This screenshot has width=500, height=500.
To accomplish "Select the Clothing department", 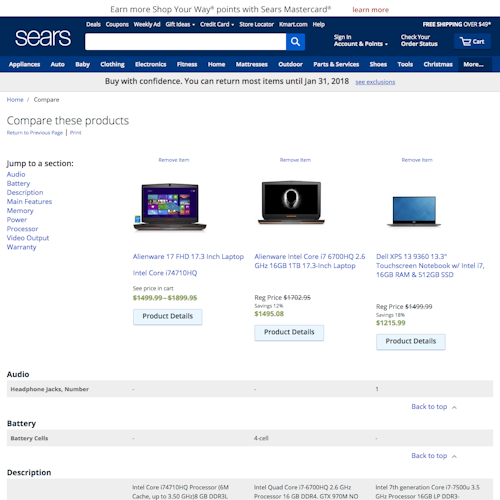I will [x=112, y=64].
